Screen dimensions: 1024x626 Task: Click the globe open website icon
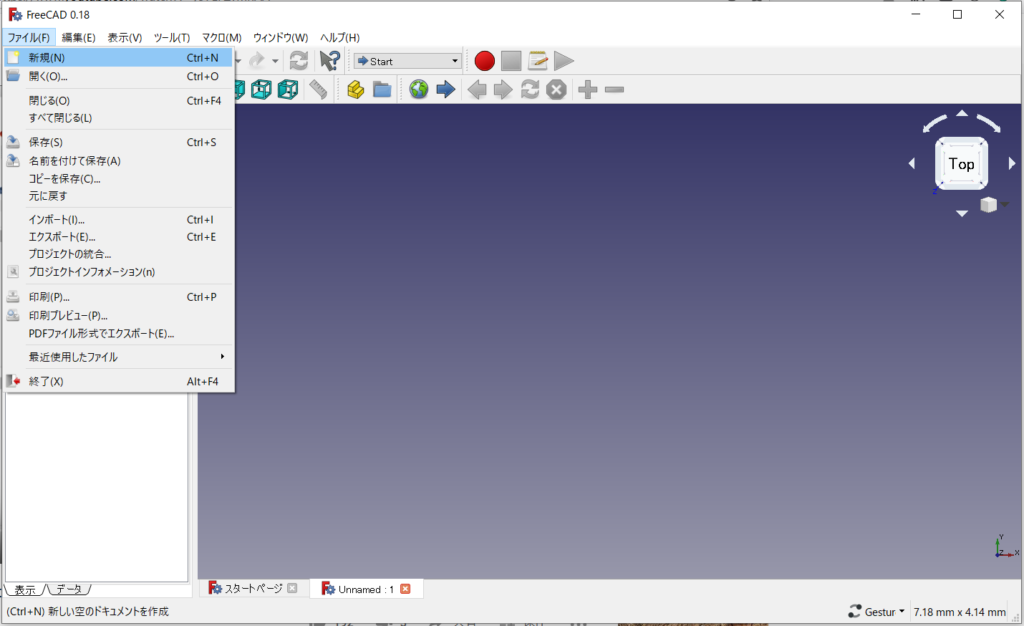click(x=418, y=90)
